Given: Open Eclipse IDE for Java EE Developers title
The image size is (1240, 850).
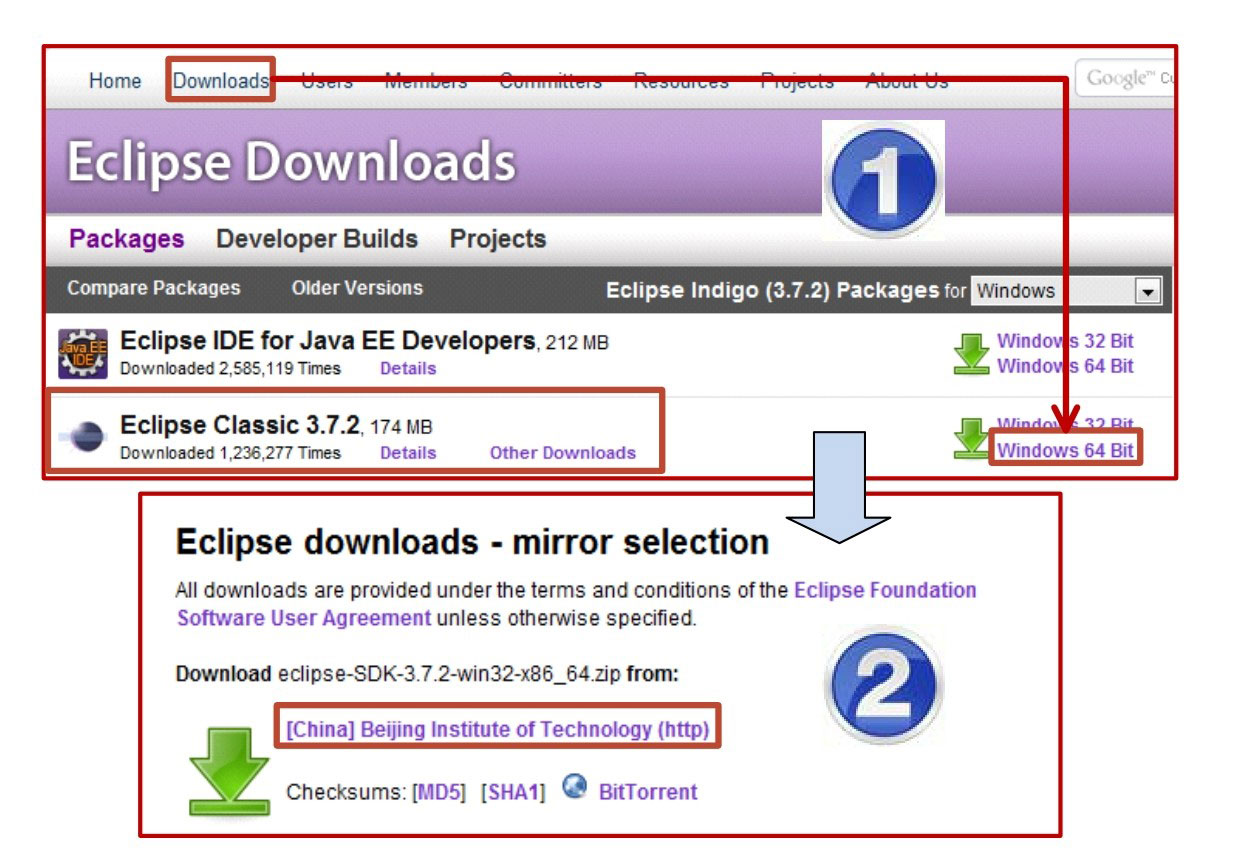Looking at the screenshot, I should [328, 341].
